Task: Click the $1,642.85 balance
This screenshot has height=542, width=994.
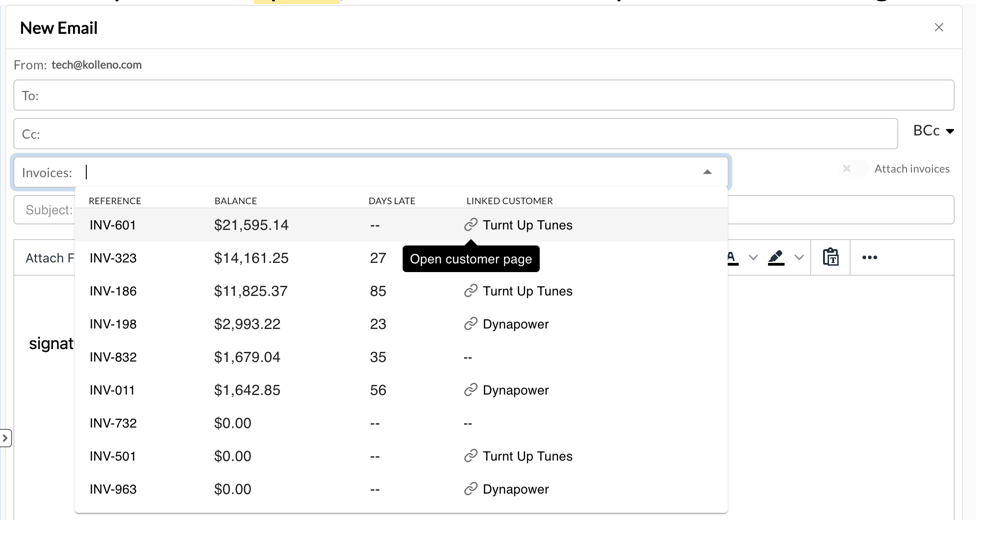Action: [247, 390]
